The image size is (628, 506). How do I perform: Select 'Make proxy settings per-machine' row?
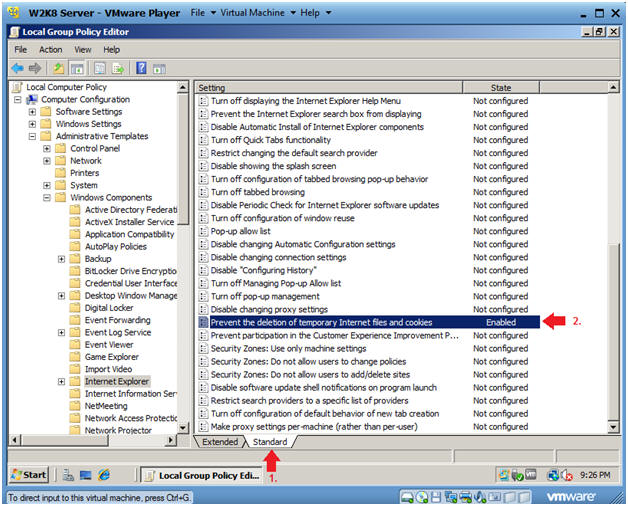tap(369, 427)
